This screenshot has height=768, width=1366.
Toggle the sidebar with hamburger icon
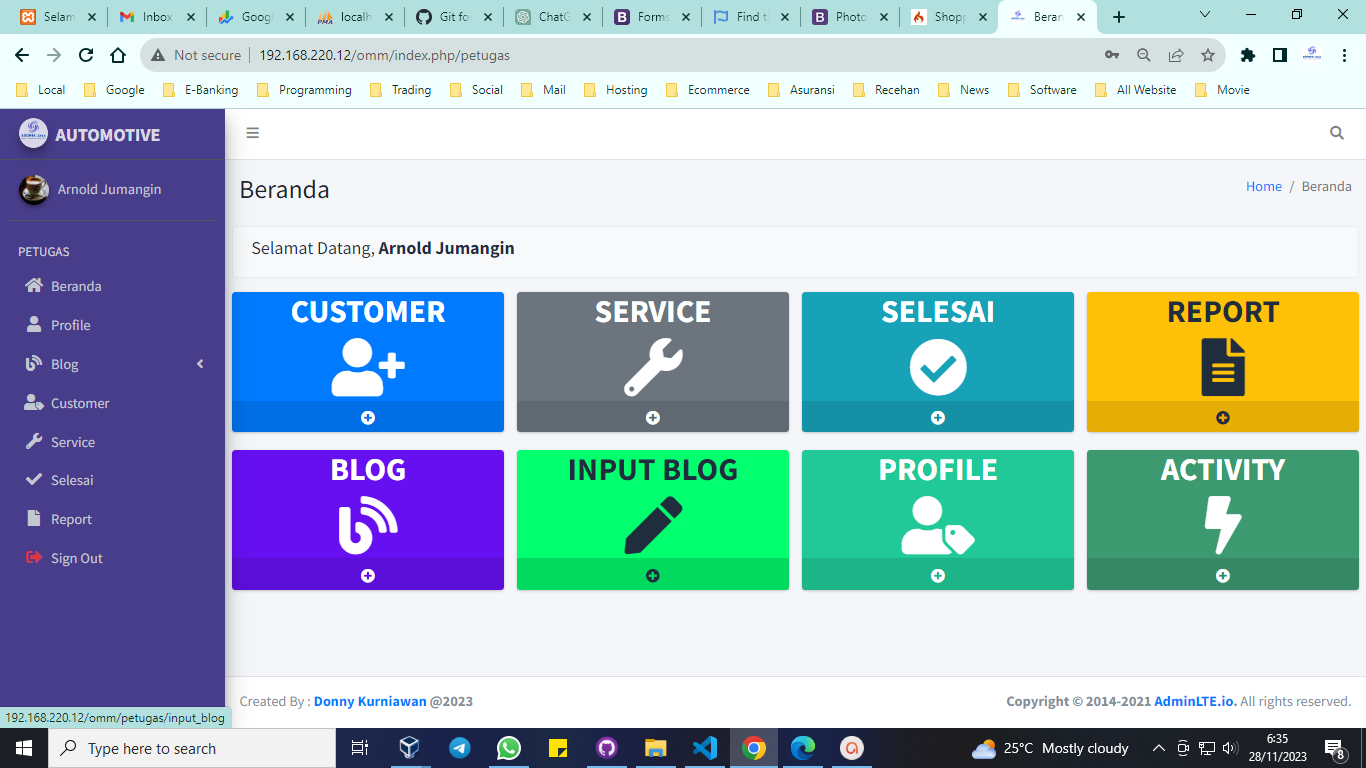(x=253, y=133)
